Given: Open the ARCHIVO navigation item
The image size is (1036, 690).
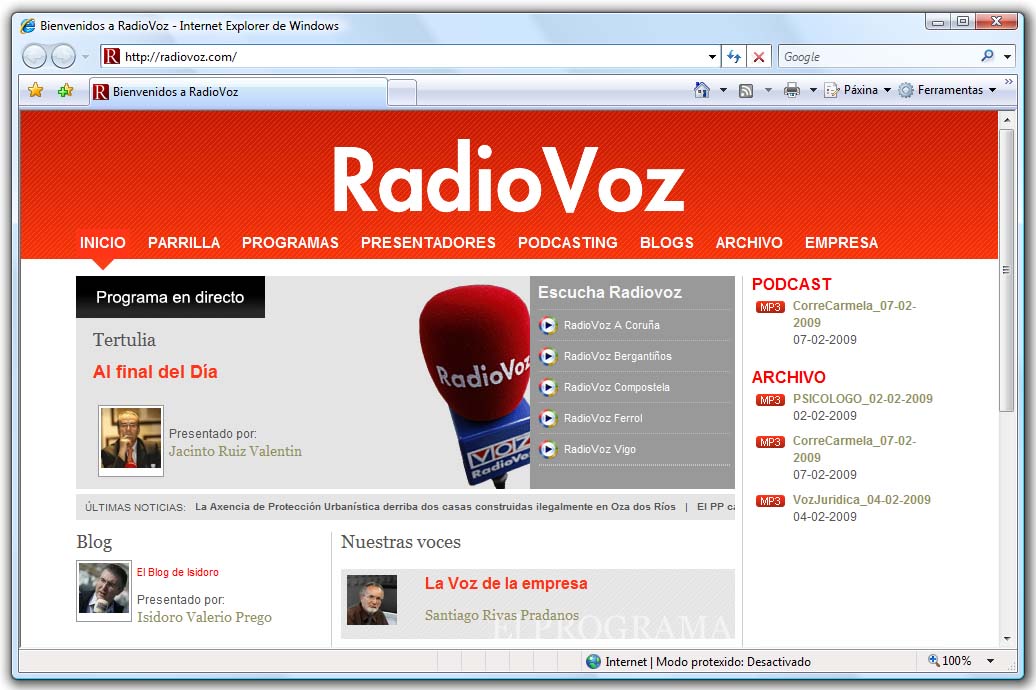Looking at the screenshot, I should pyautogui.click(x=749, y=243).
